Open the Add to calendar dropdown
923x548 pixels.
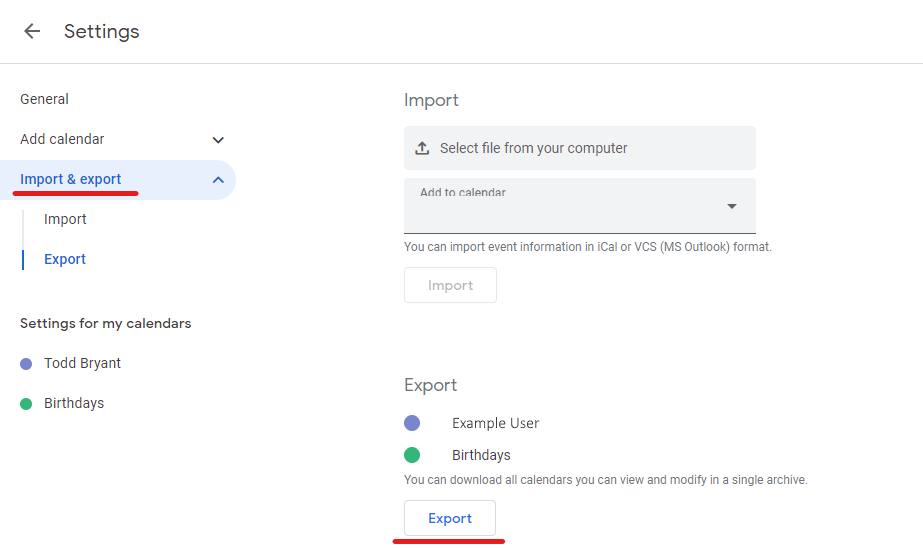579,206
